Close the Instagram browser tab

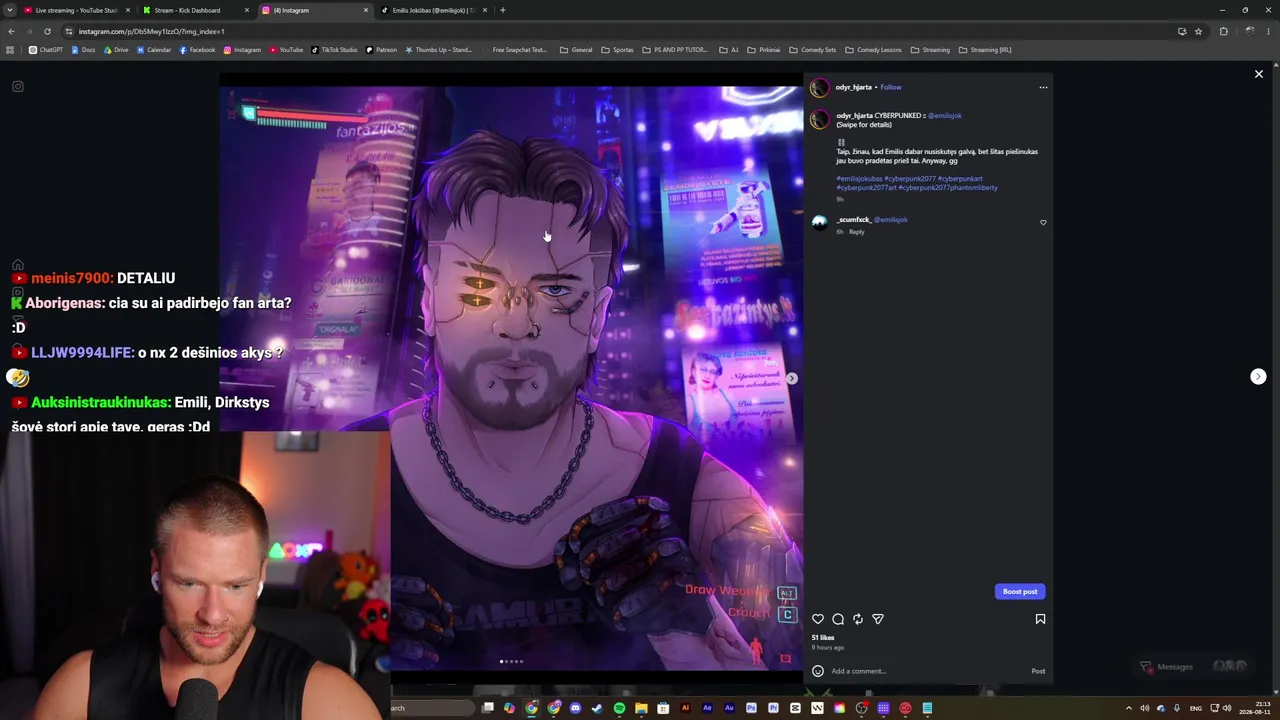(x=366, y=10)
